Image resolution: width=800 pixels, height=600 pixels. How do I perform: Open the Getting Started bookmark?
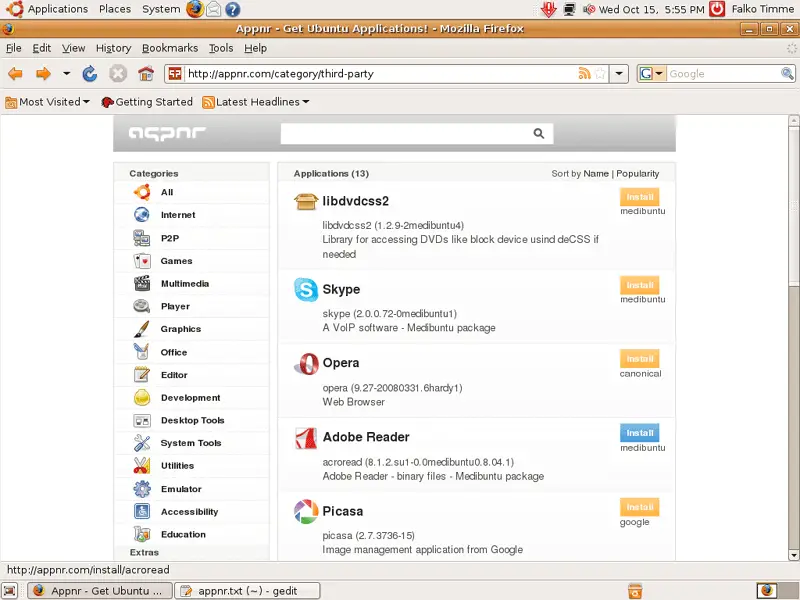click(x=147, y=102)
